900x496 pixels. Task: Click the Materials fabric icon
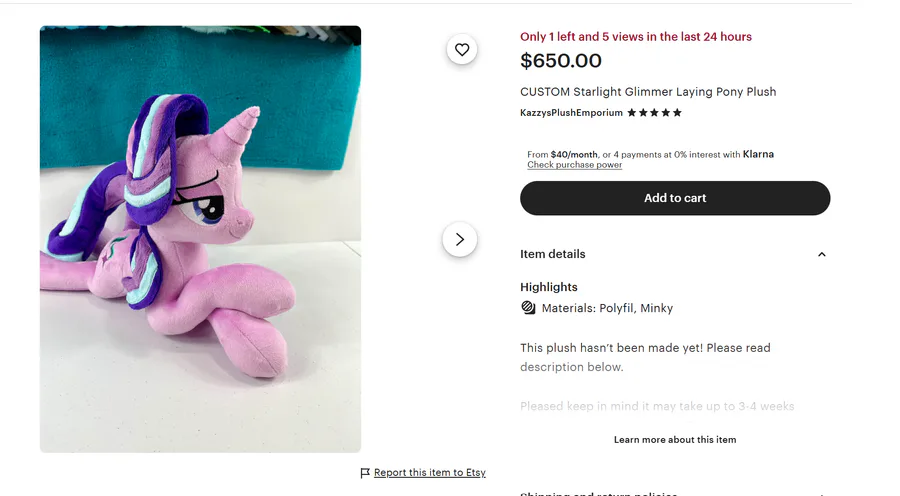pyautogui.click(x=529, y=308)
